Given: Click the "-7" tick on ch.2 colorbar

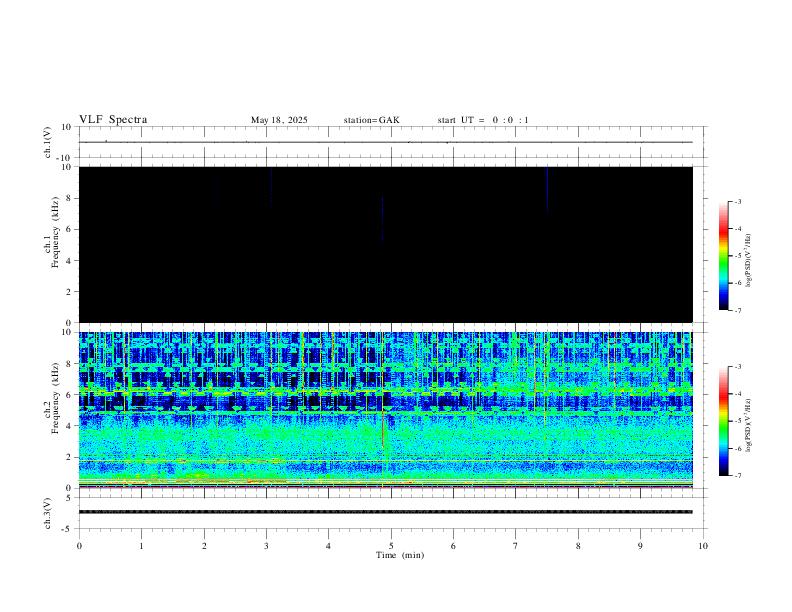Looking at the screenshot, I should (x=737, y=475).
